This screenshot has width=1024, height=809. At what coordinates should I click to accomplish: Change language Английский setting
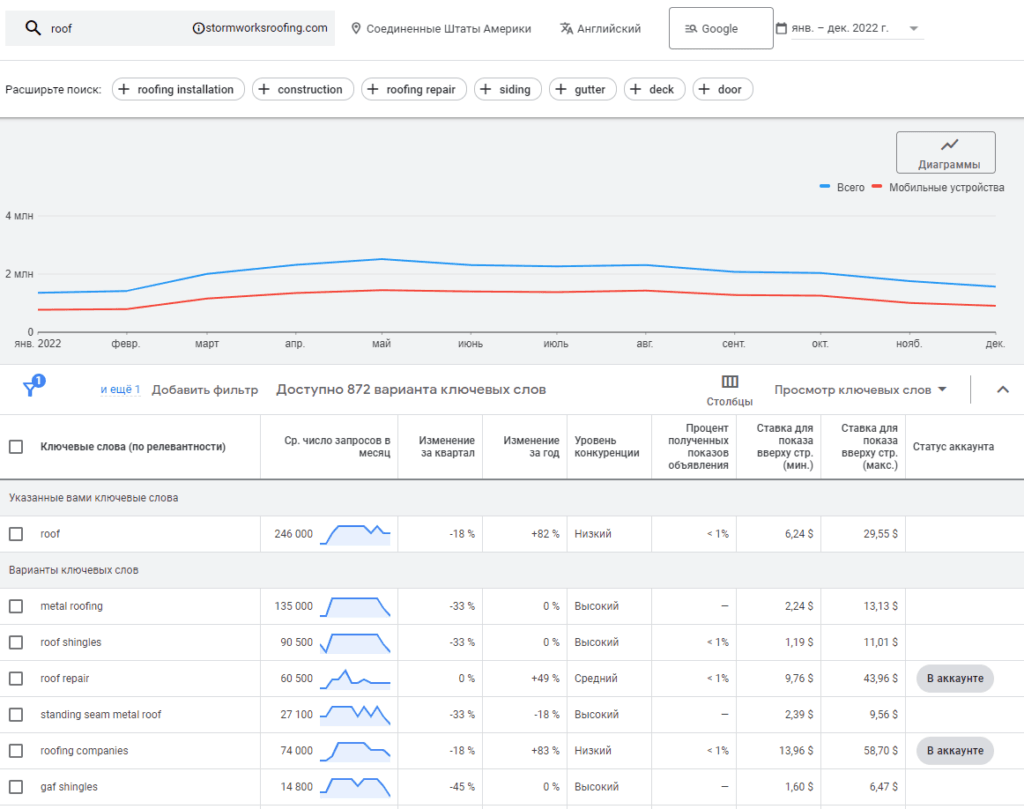click(609, 29)
